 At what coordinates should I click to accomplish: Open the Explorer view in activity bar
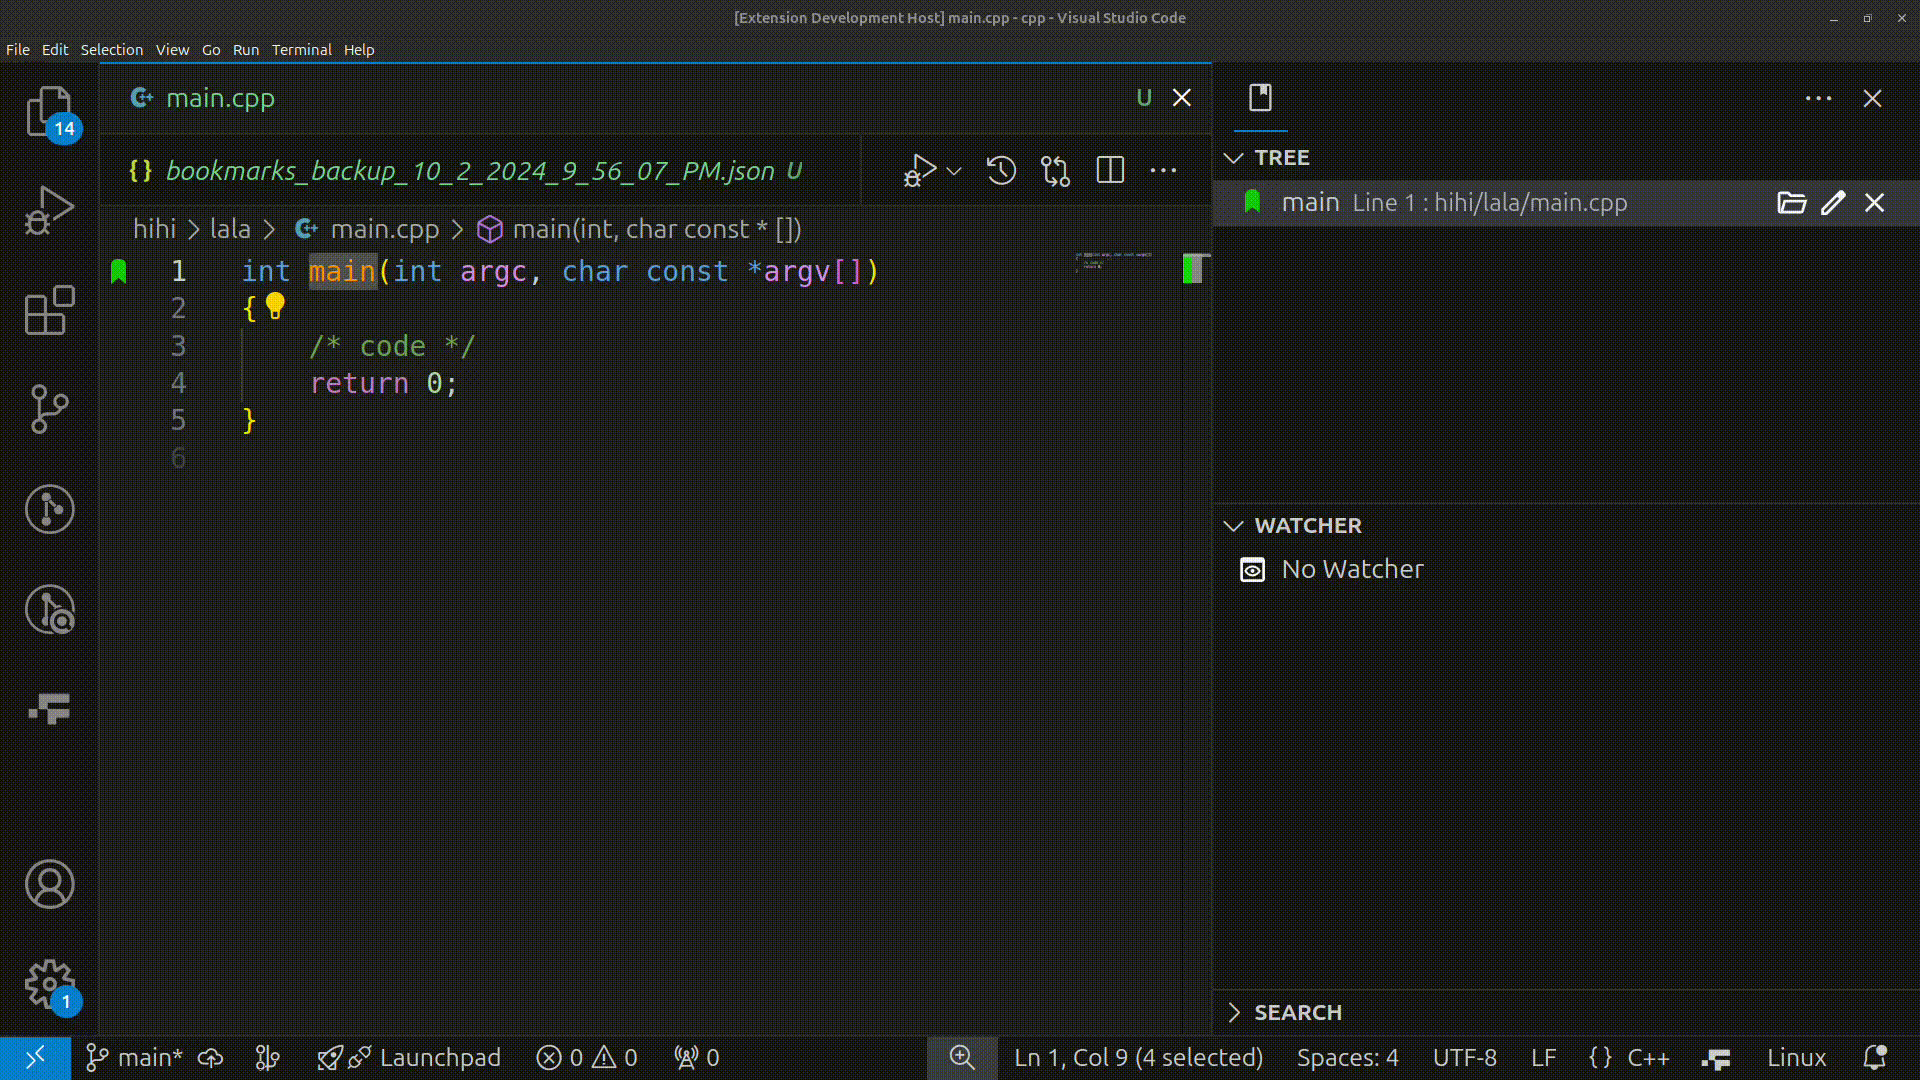pyautogui.click(x=48, y=110)
